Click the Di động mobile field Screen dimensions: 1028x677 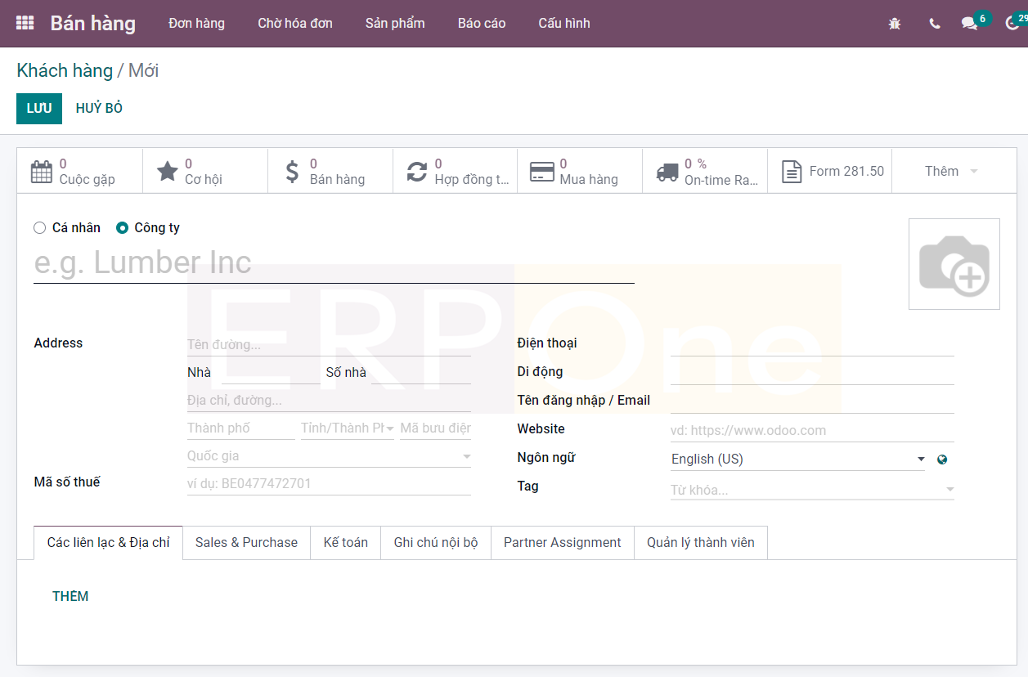(812, 373)
